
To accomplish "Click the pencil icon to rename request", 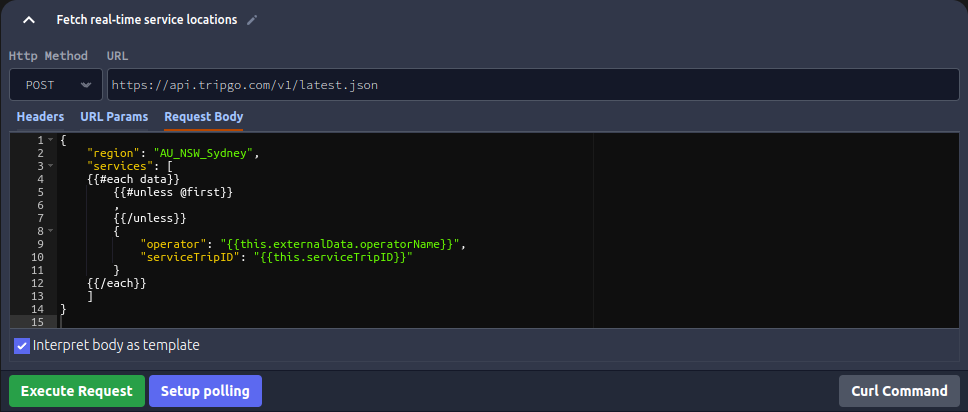I will (x=252, y=20).
